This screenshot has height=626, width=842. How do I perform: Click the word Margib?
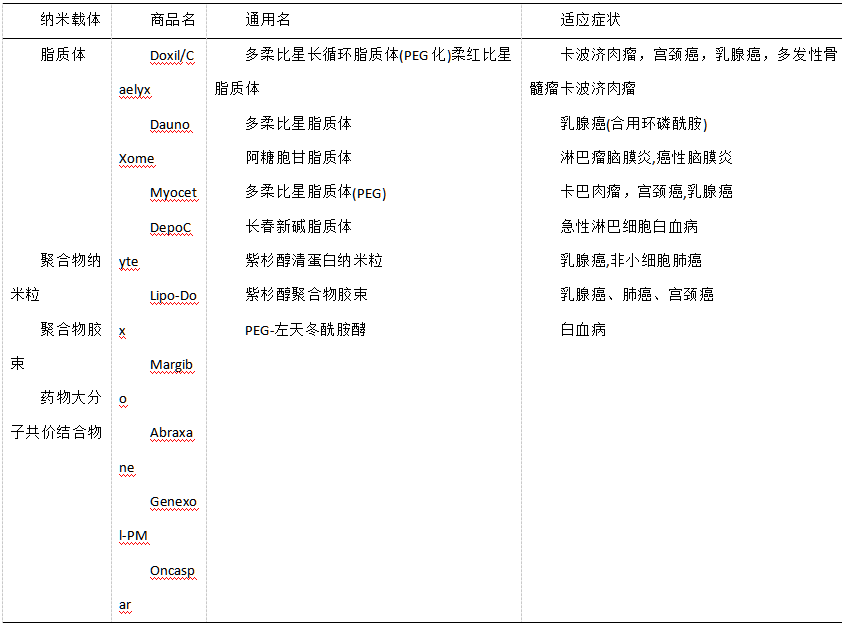[171, 365]
